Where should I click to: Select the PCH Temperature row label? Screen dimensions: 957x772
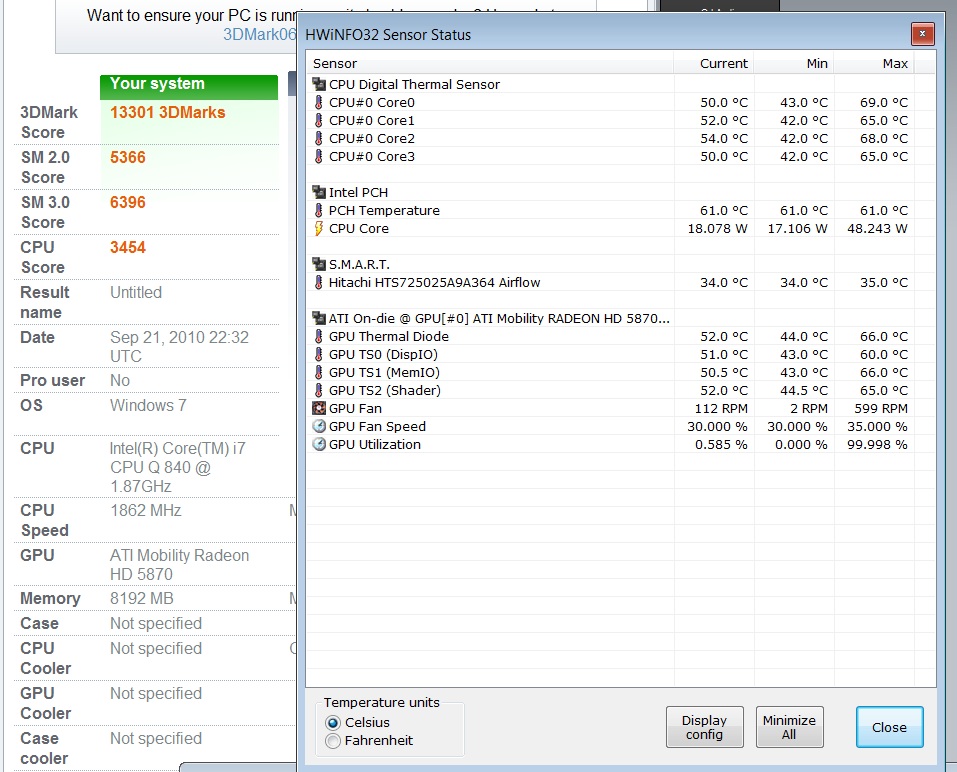384,211
